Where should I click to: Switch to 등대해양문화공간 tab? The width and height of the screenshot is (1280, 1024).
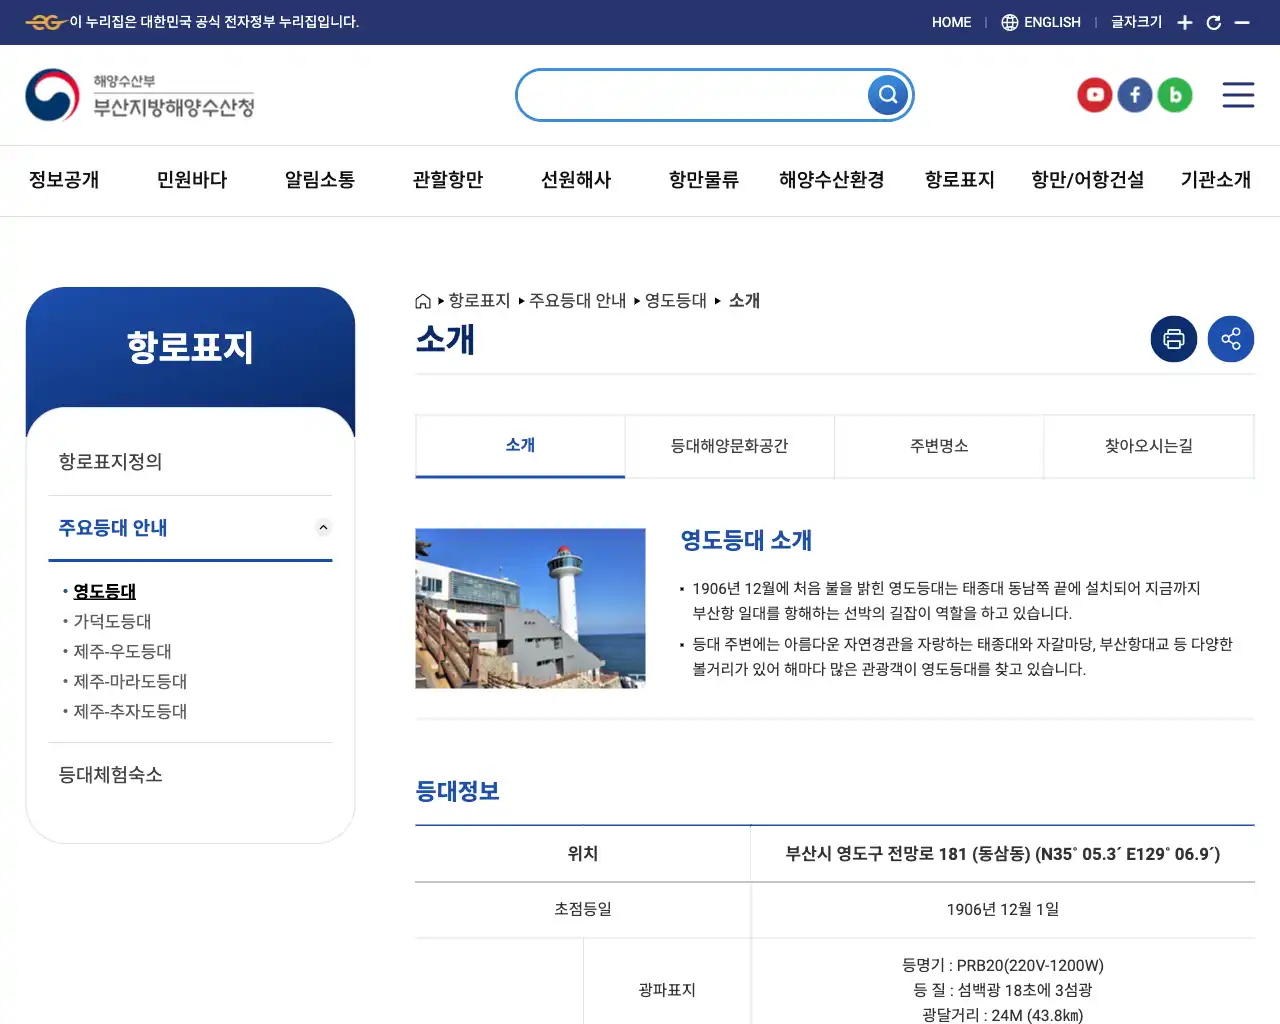point(730,446)
